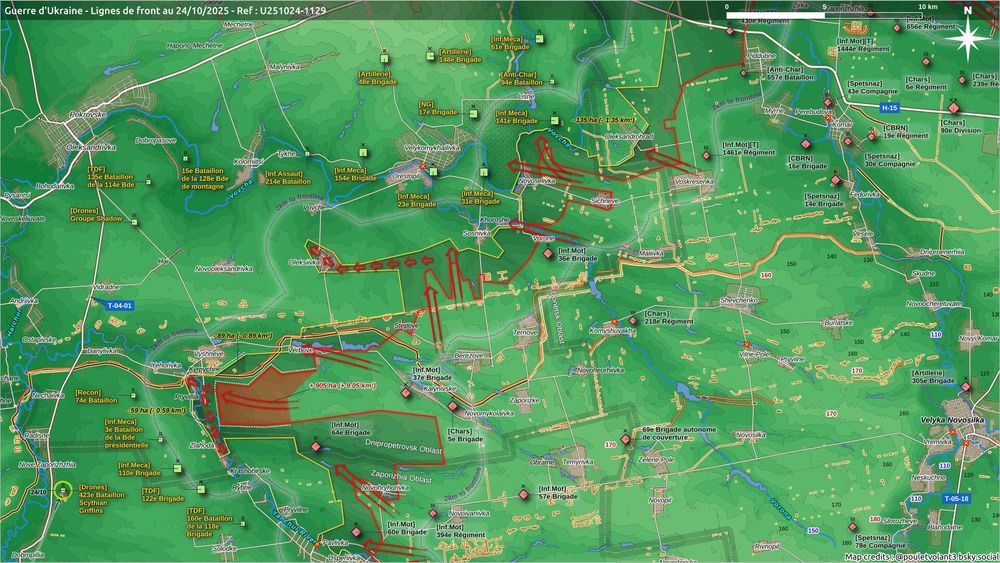Click the 57e Brigade Inf.Mot diamond marker
This screenshot has height=563, width=1000.
(524, 494)
